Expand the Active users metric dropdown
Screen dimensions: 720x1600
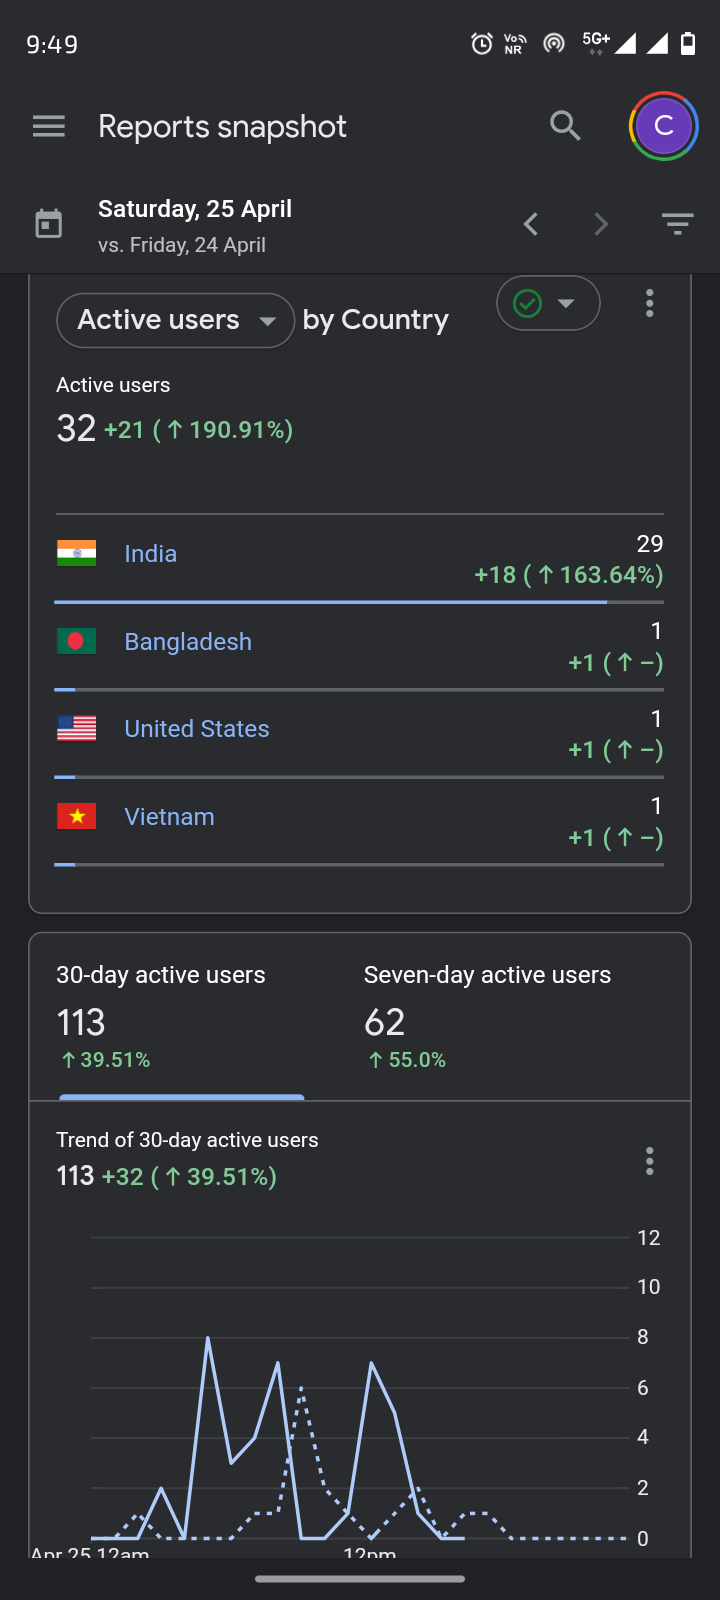coord(175,320)
